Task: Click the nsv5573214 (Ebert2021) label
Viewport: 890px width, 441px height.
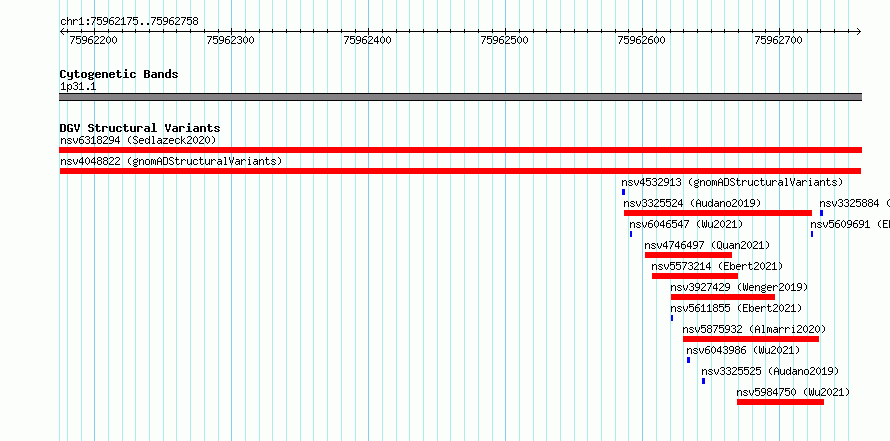Action: [x=717, y=266]
